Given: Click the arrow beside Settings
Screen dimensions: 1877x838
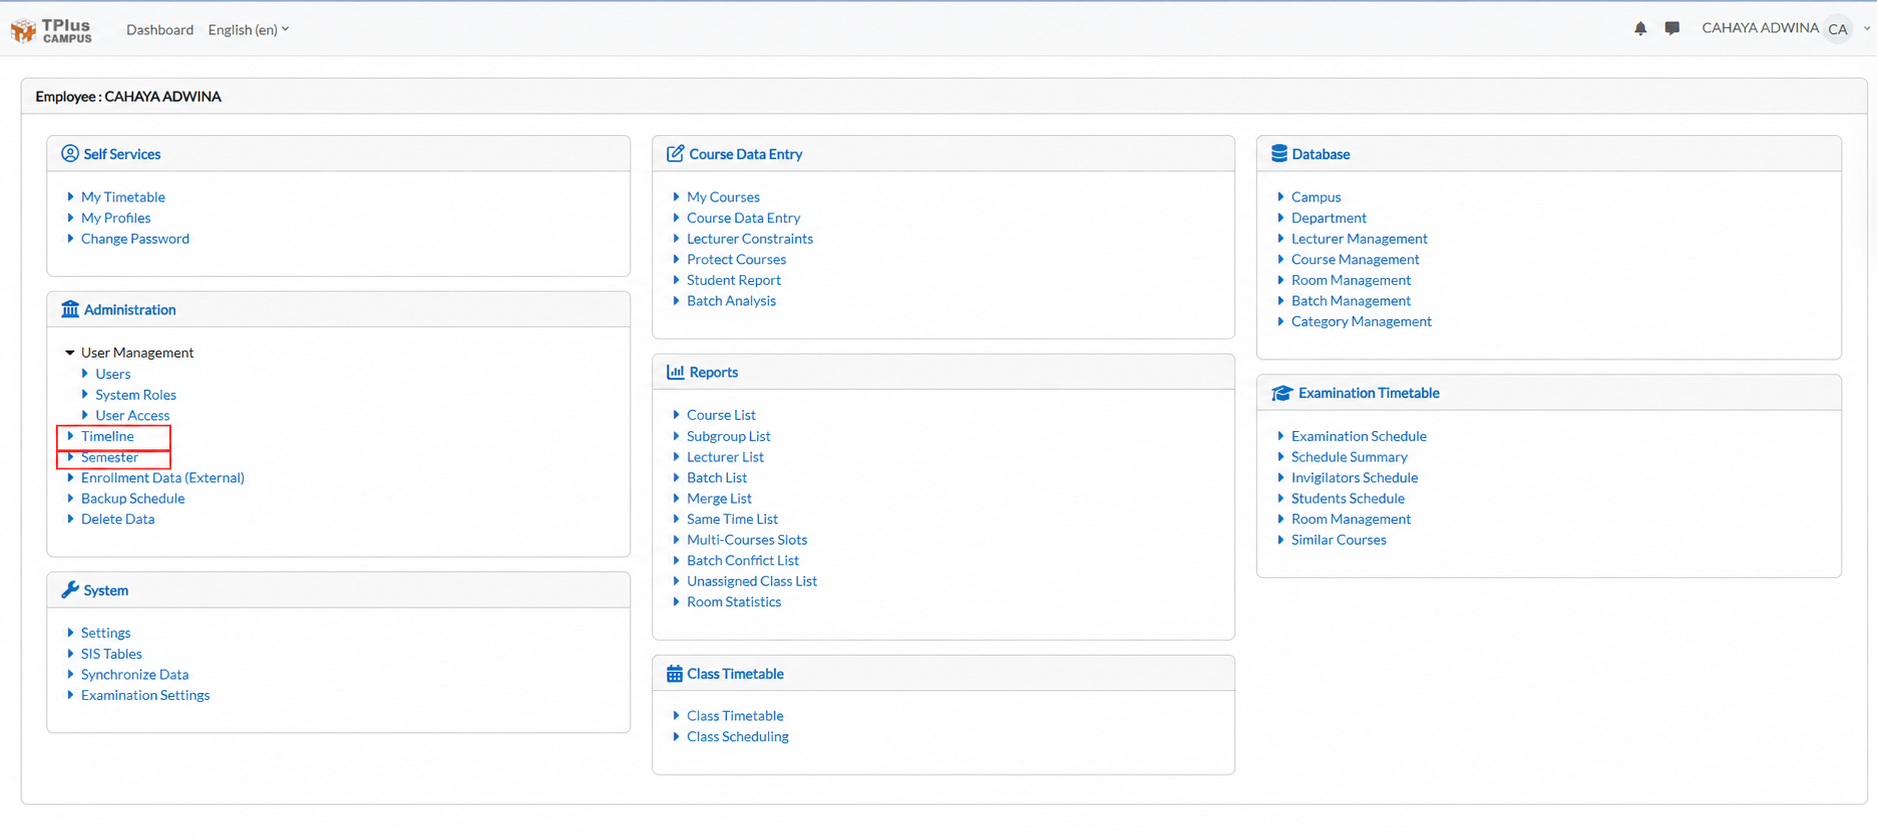Looking at the screenshot, I should 70,632.
